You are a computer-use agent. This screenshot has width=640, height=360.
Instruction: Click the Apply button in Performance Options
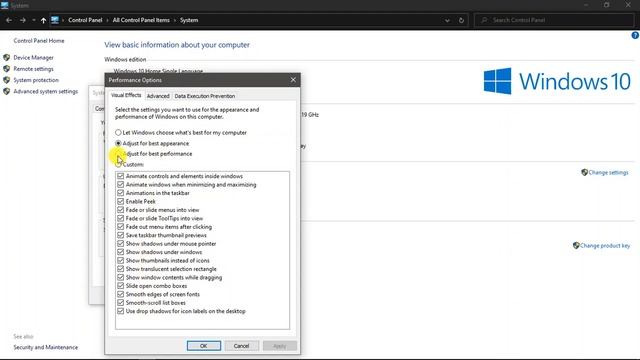(x=280, y=346)
